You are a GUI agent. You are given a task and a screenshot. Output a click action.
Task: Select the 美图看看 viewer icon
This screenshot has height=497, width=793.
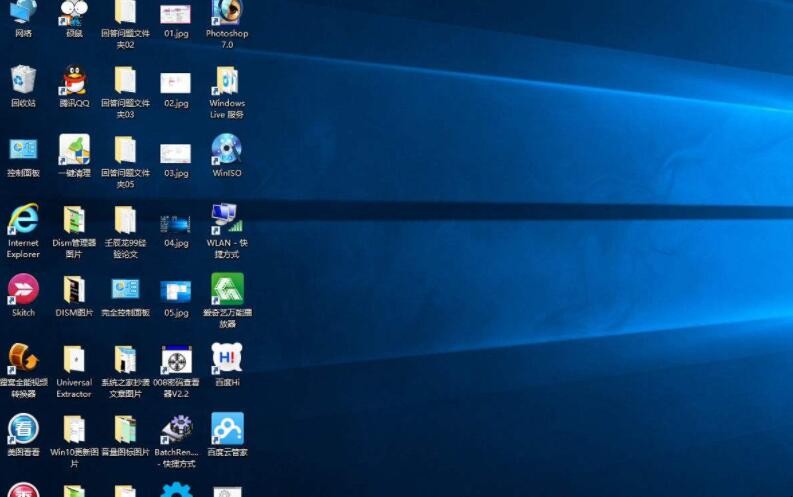[23, 429]
